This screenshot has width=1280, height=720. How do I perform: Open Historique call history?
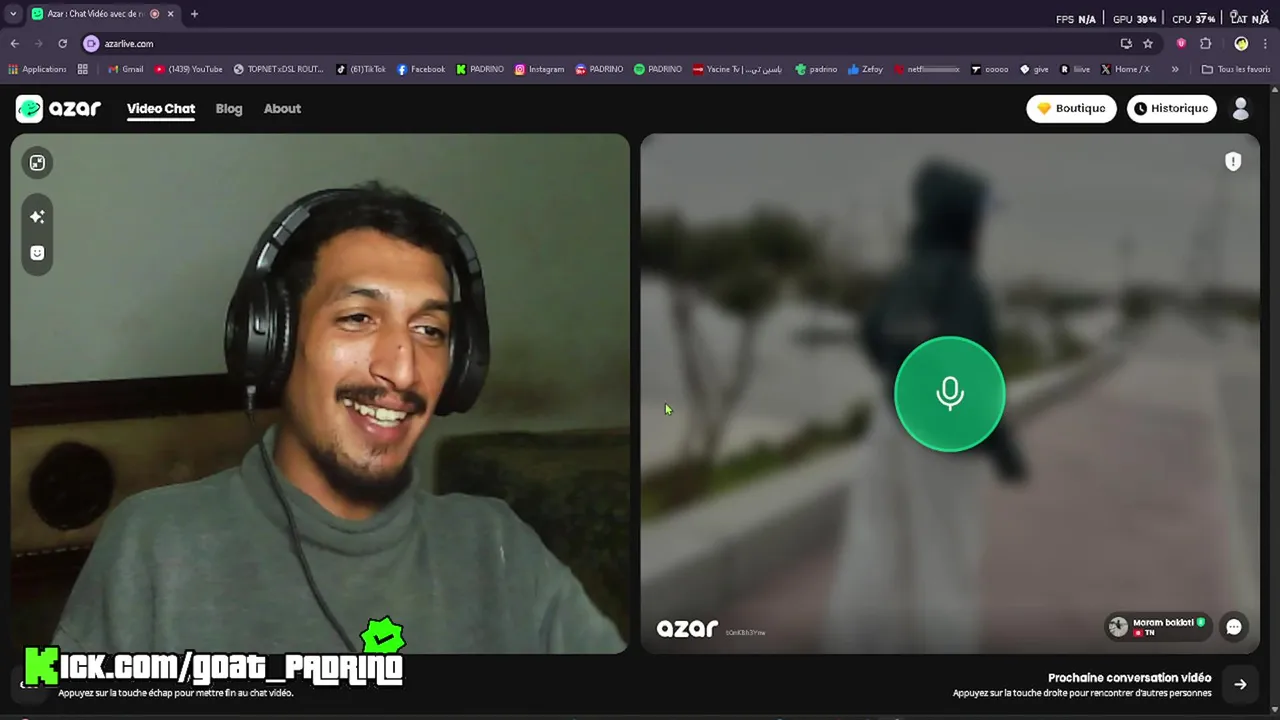click(x=1171, y=108)
